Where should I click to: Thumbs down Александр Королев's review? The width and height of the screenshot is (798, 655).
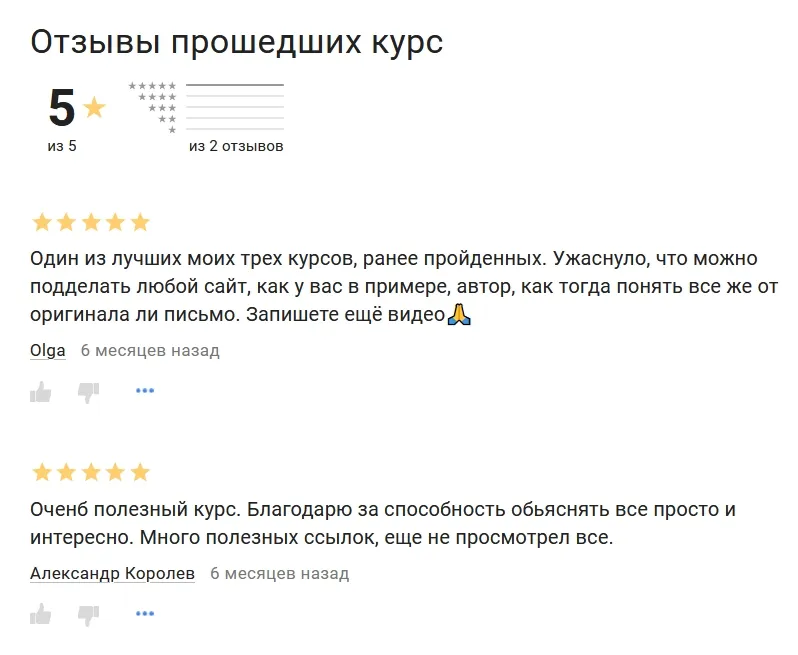[x=89, y=614]
